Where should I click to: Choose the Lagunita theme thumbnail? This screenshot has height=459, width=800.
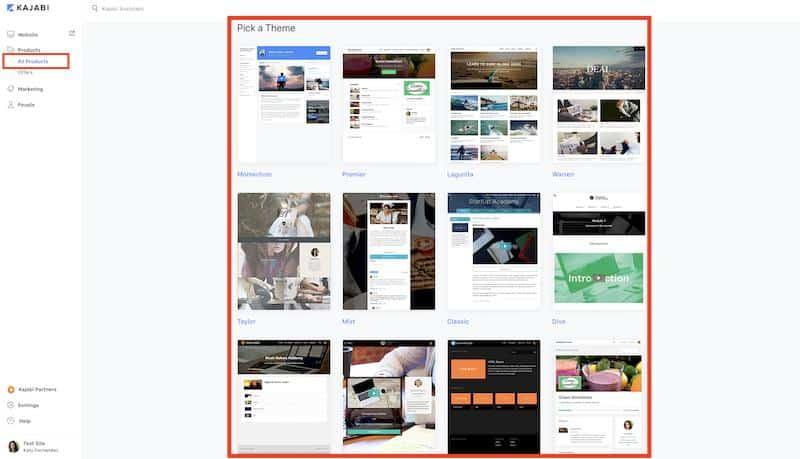[494, 104]
